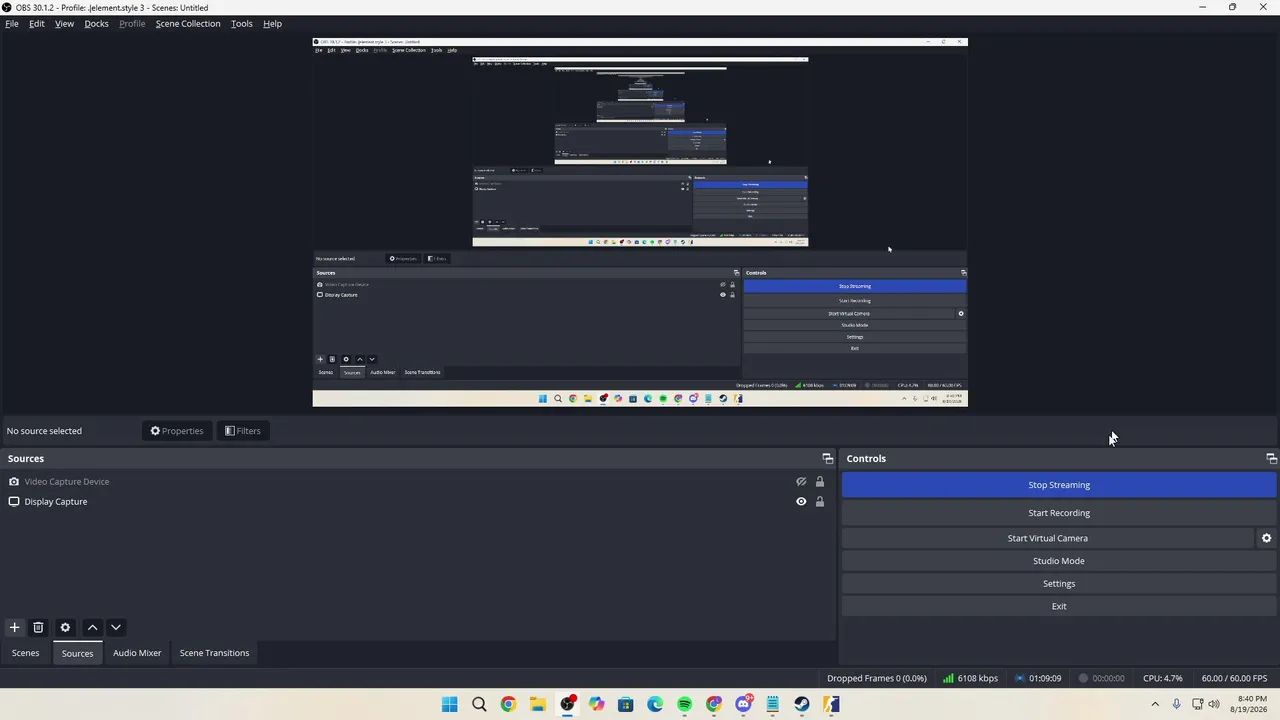The height and width of the screenshot is (720, 1280).
Task: Click the green bitrate signal bars icon
Action: click(948, 678)
